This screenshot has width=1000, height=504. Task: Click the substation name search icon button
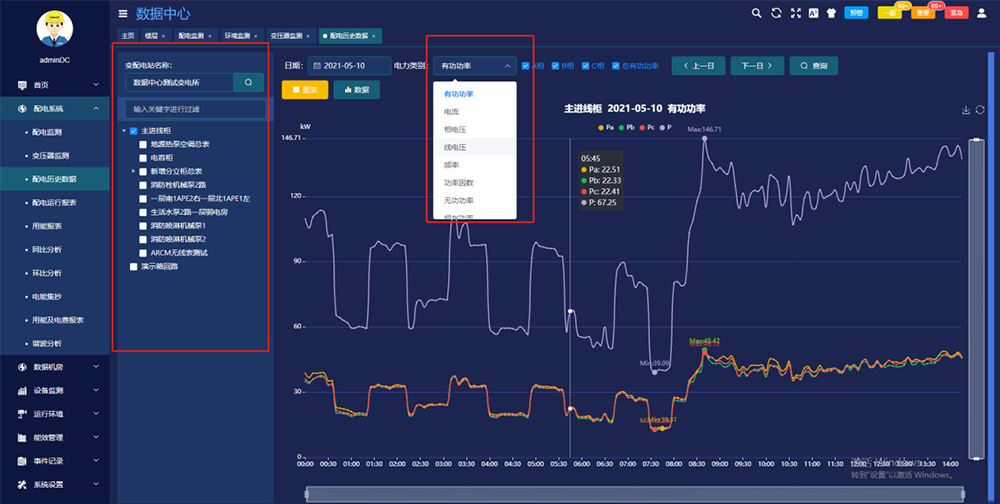pyautogui.click(x=248, y=82)
